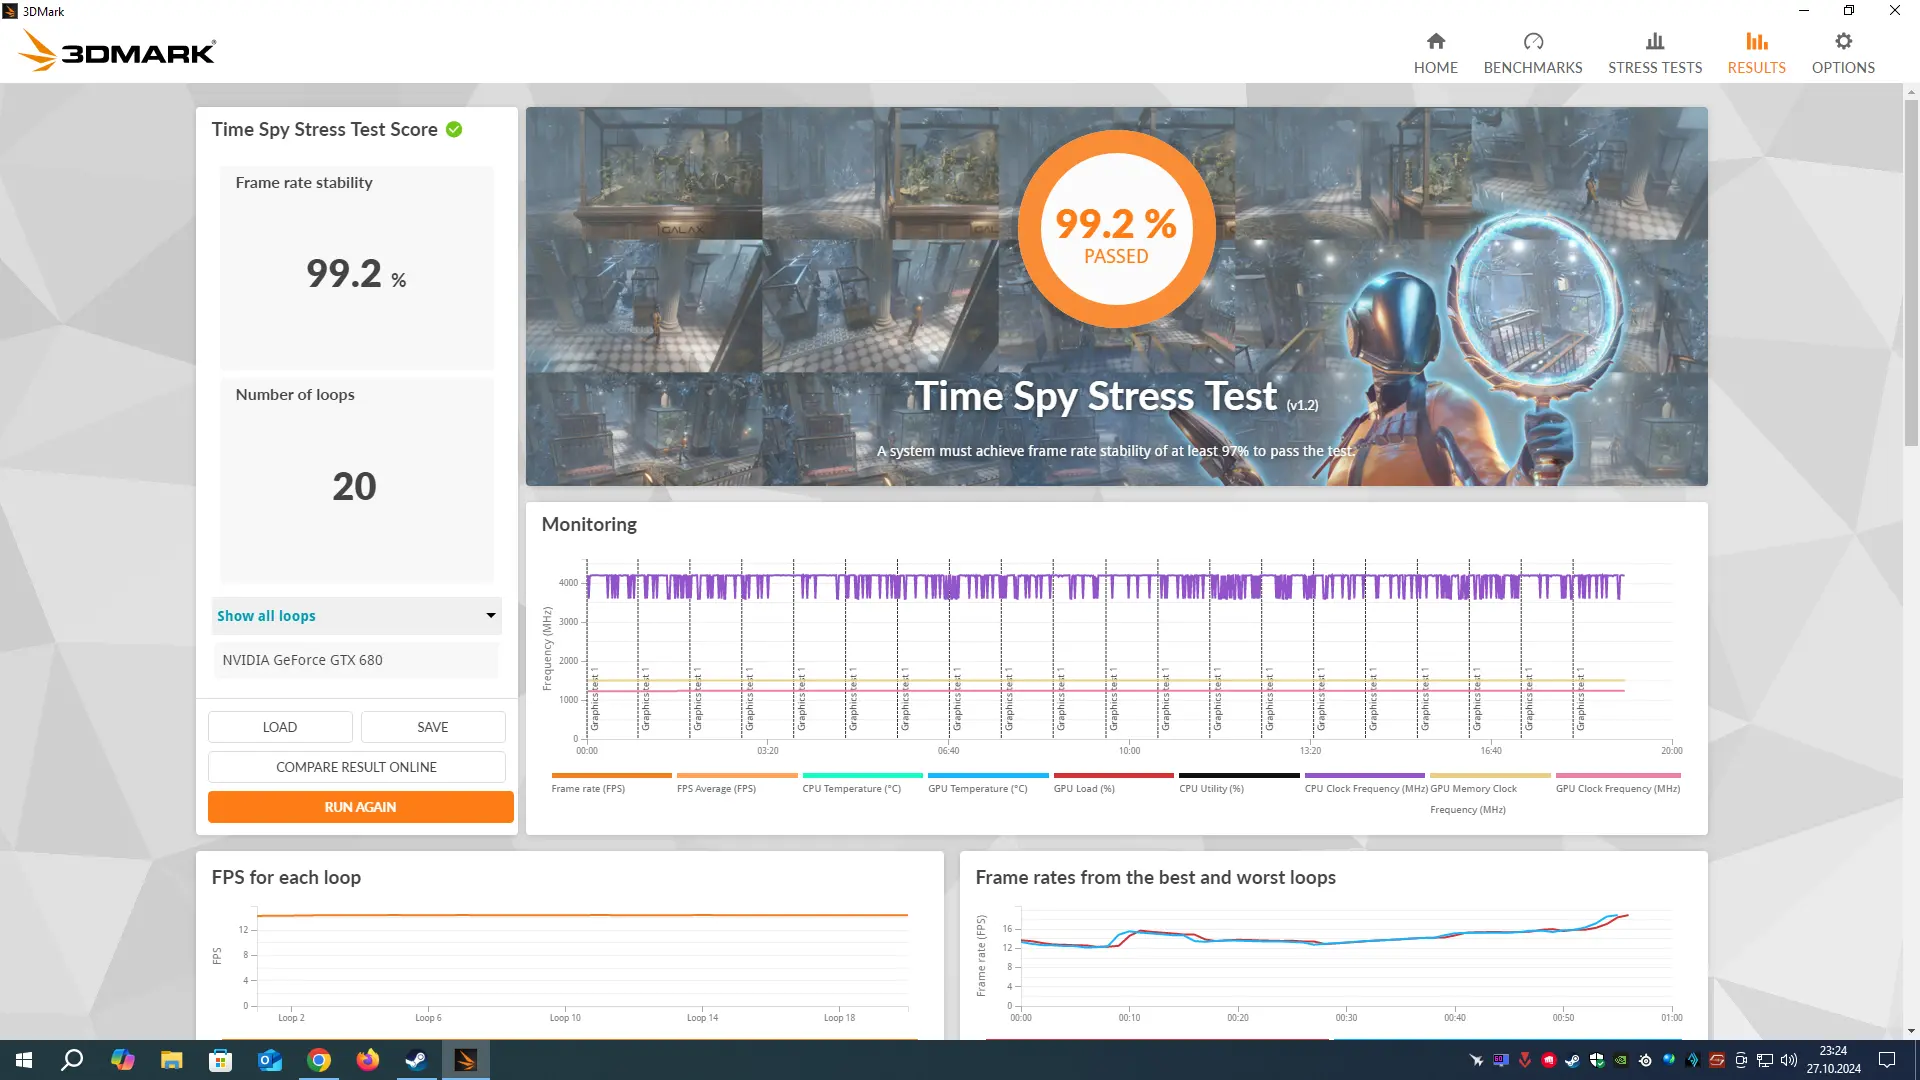1920x1080 pixels.
Task: Click the globe tray icon
Action: point(1669,1060)
